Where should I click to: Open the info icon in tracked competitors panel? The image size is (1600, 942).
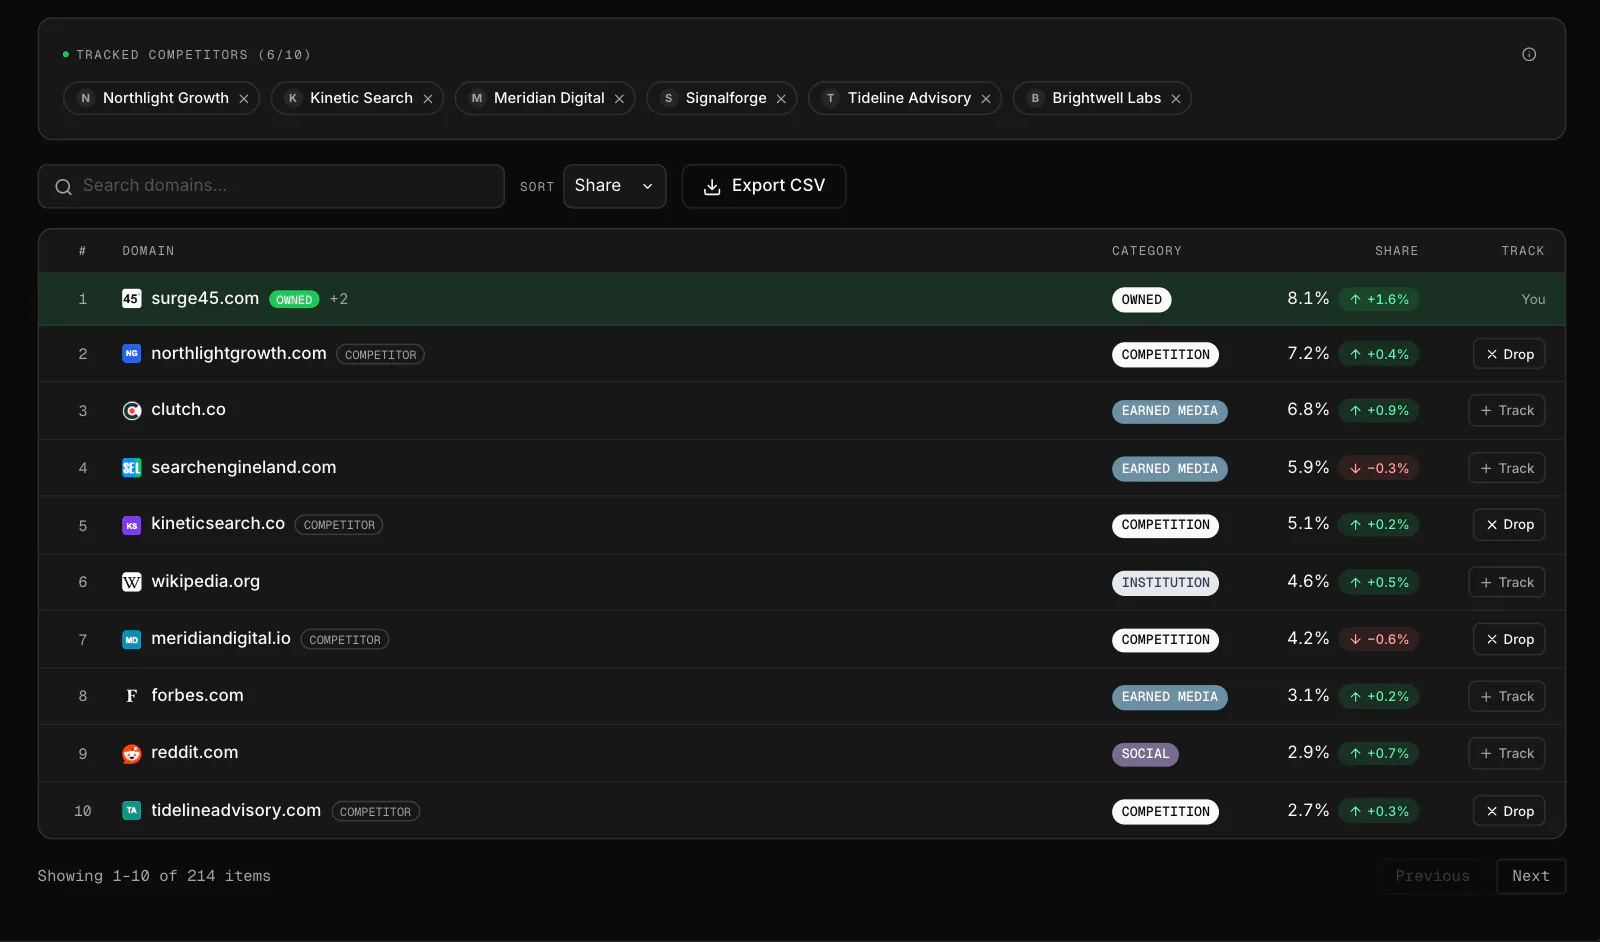1529,55
